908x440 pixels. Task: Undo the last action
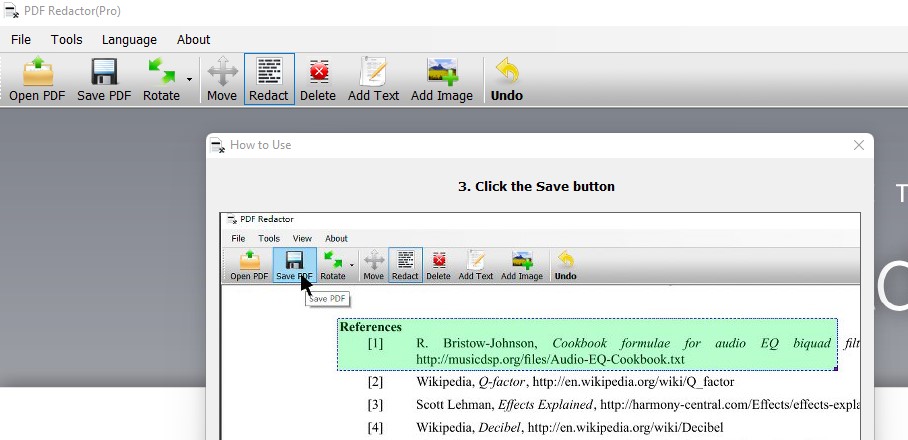pyautogui.click(x=507, y=79)
